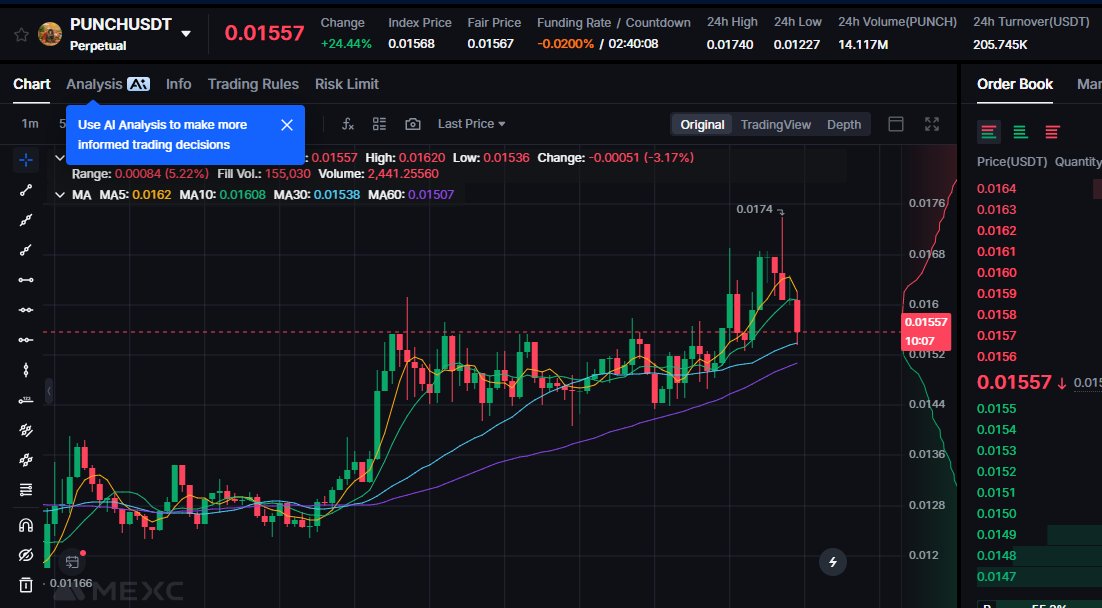Click the large 0.01557 last price in order book
The height and width of the screenshot is (608, 1102).
(x=1014, y=382)
